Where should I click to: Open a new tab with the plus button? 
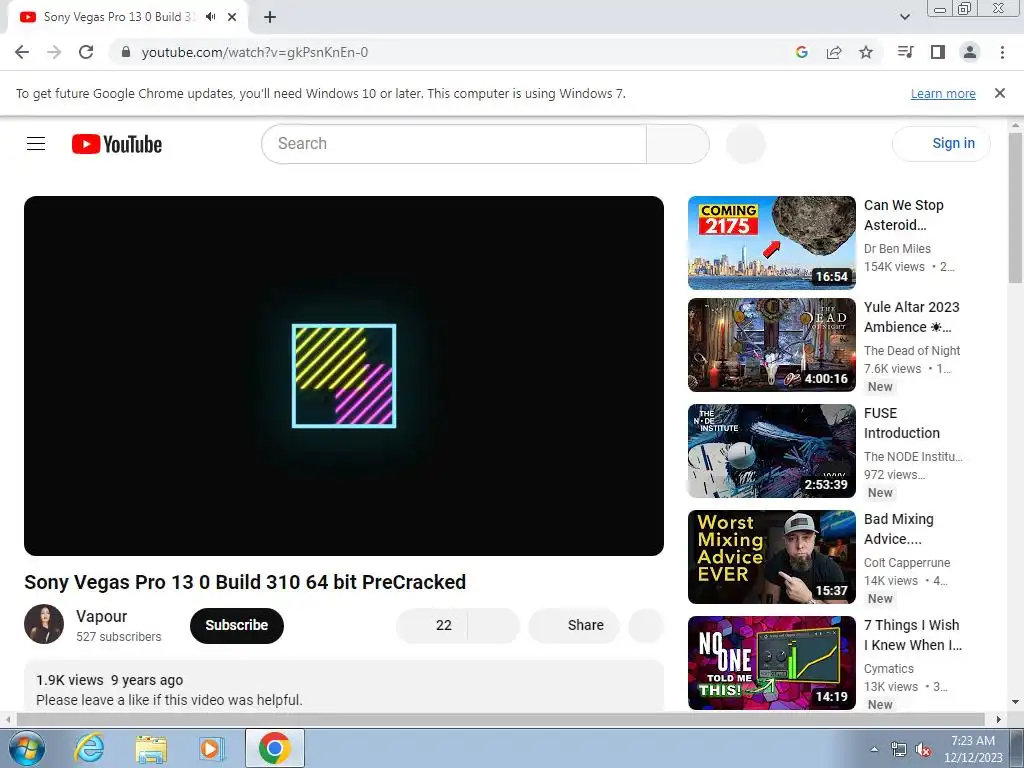click(270, 17)
